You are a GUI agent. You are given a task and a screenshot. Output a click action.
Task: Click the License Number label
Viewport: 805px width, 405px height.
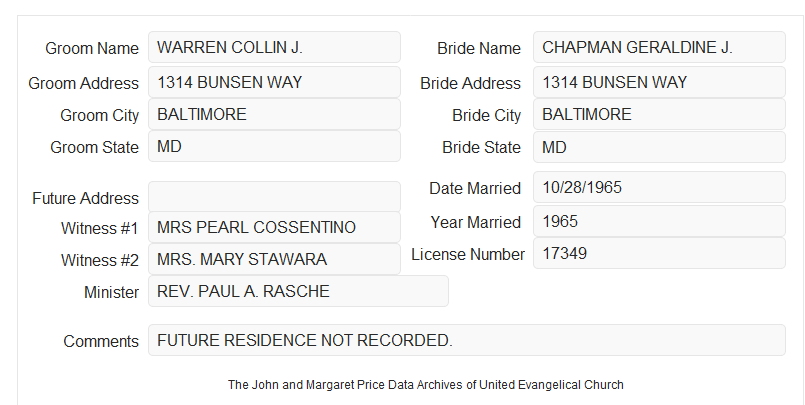tap(468, 255)
